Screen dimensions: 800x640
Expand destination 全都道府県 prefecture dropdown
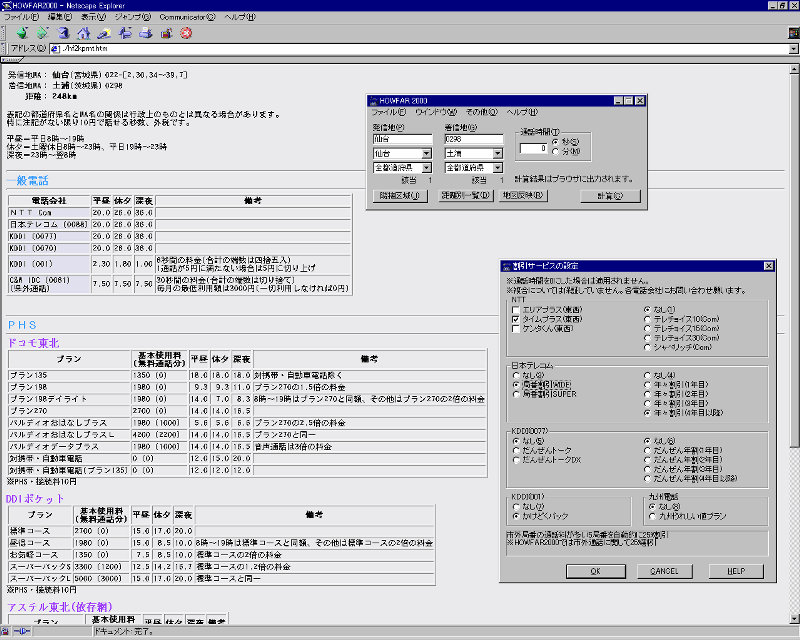click(497, 167)
